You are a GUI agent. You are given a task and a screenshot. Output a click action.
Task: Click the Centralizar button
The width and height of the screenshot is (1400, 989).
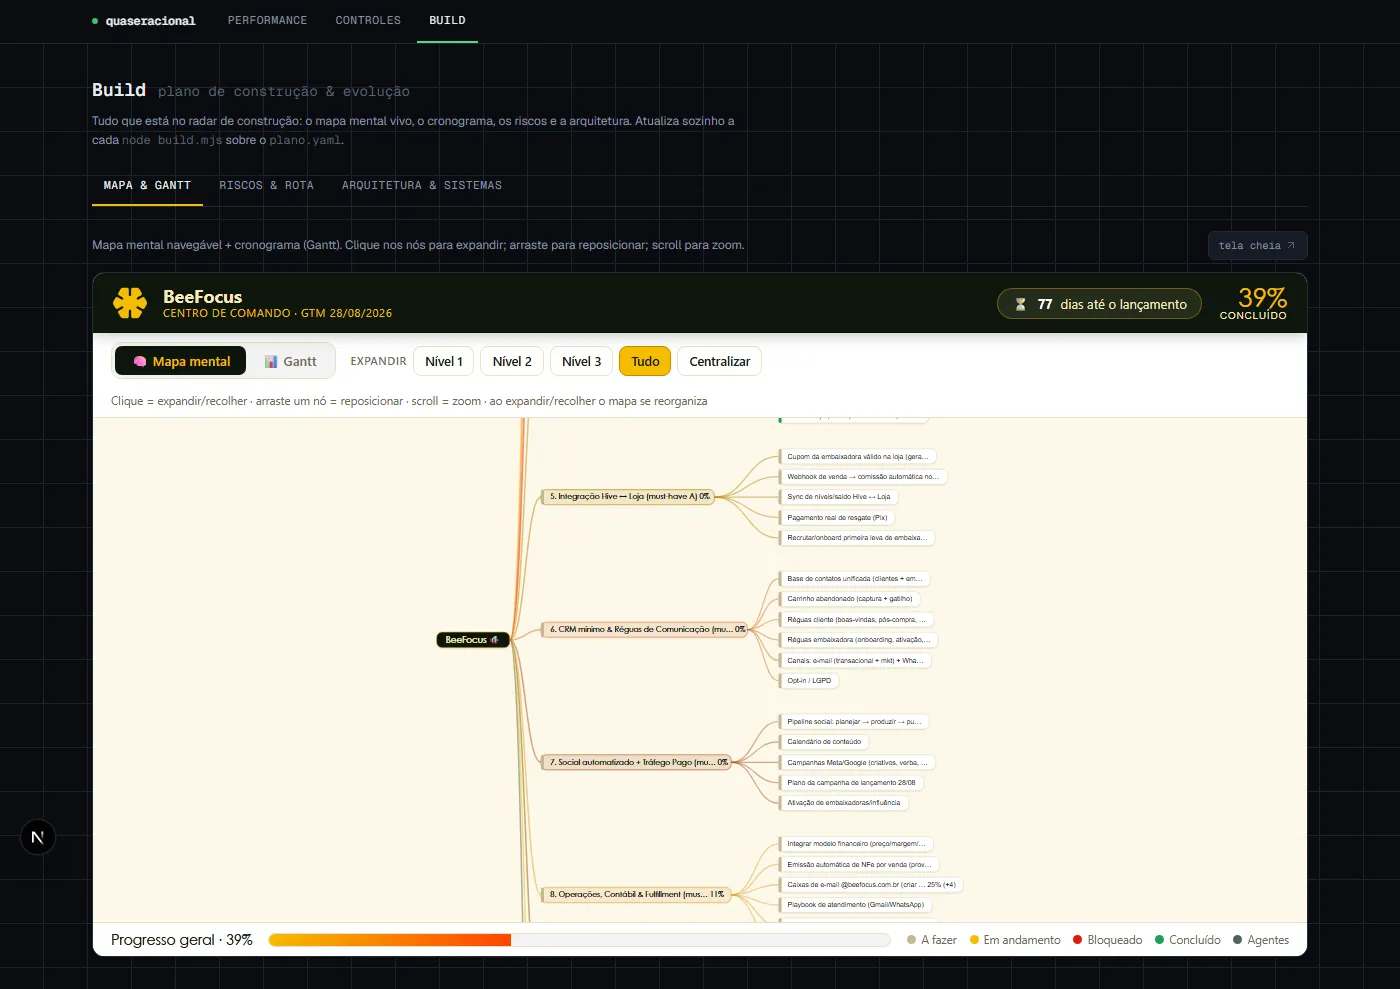[x=719, y=361]
